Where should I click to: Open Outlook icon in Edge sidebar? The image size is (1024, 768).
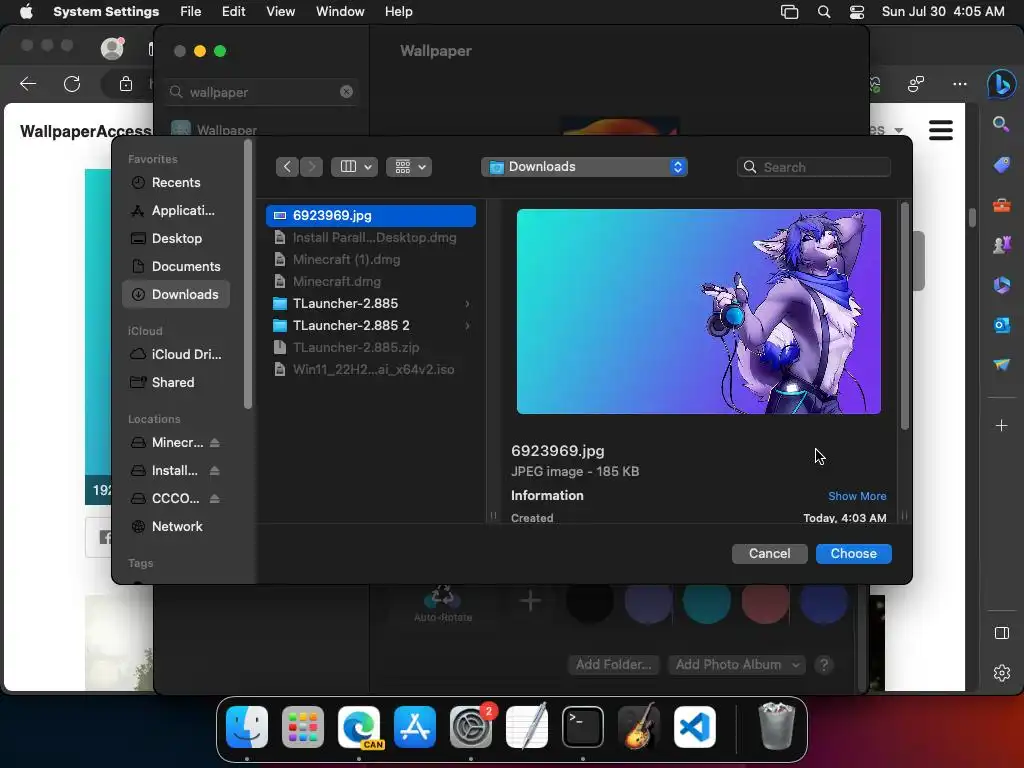point(1001,325)
